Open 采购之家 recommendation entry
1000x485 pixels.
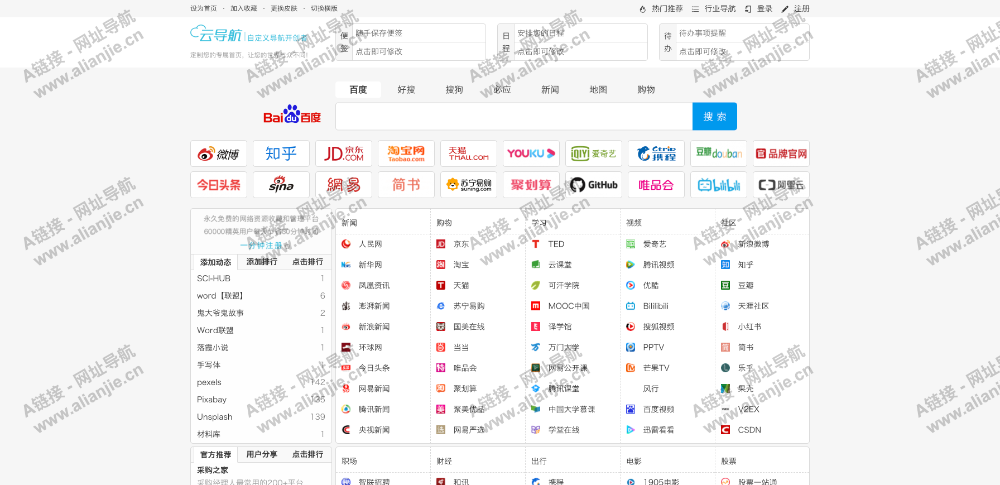coord(213,470)
